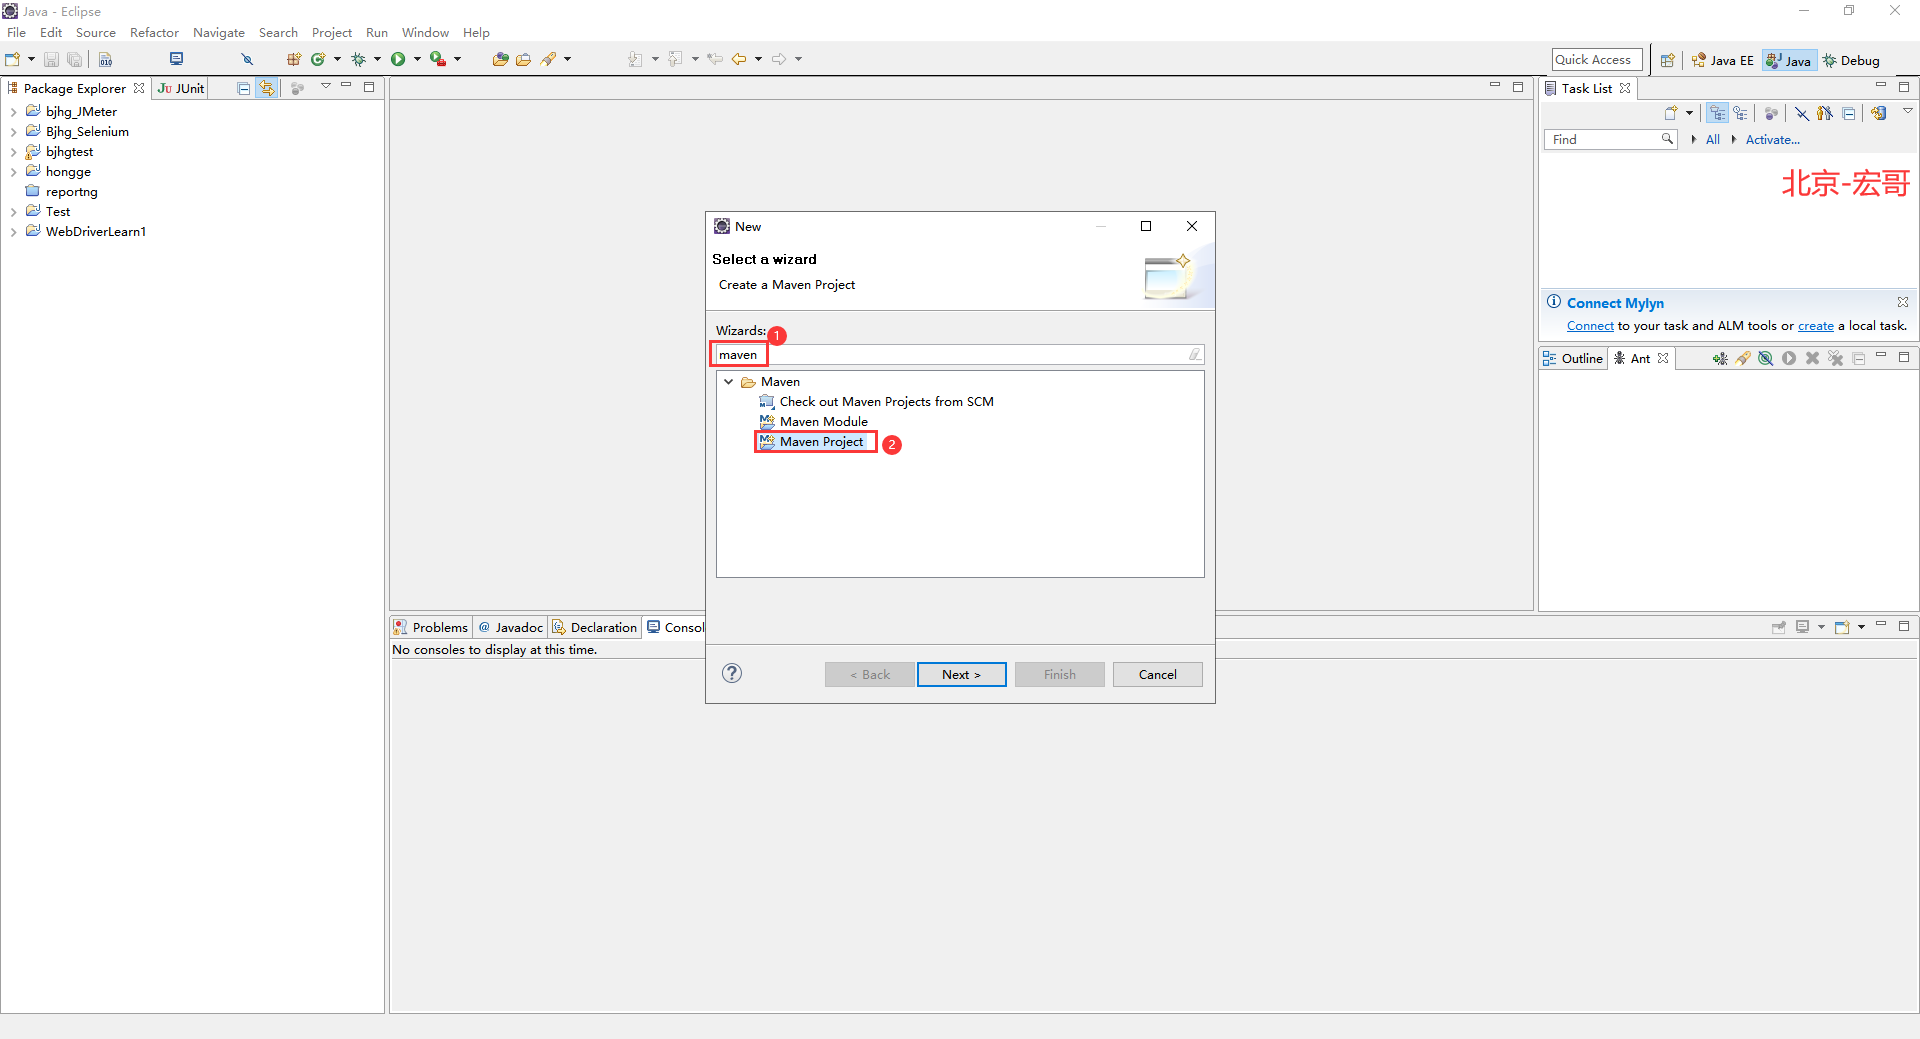Open the Package Explorer view menu triangle
This screenshot has height=1039, width=1920.
click(326, 87)
